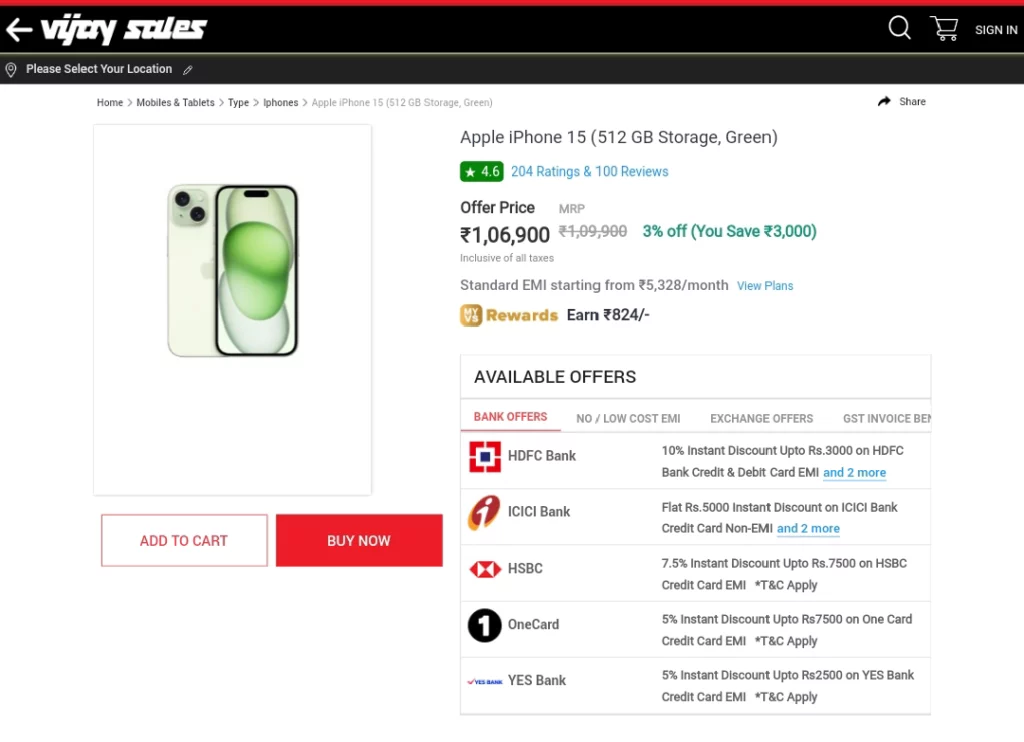1024x742 pixels.
Task: Open the search magnifier icon
Action: (899, 27)
